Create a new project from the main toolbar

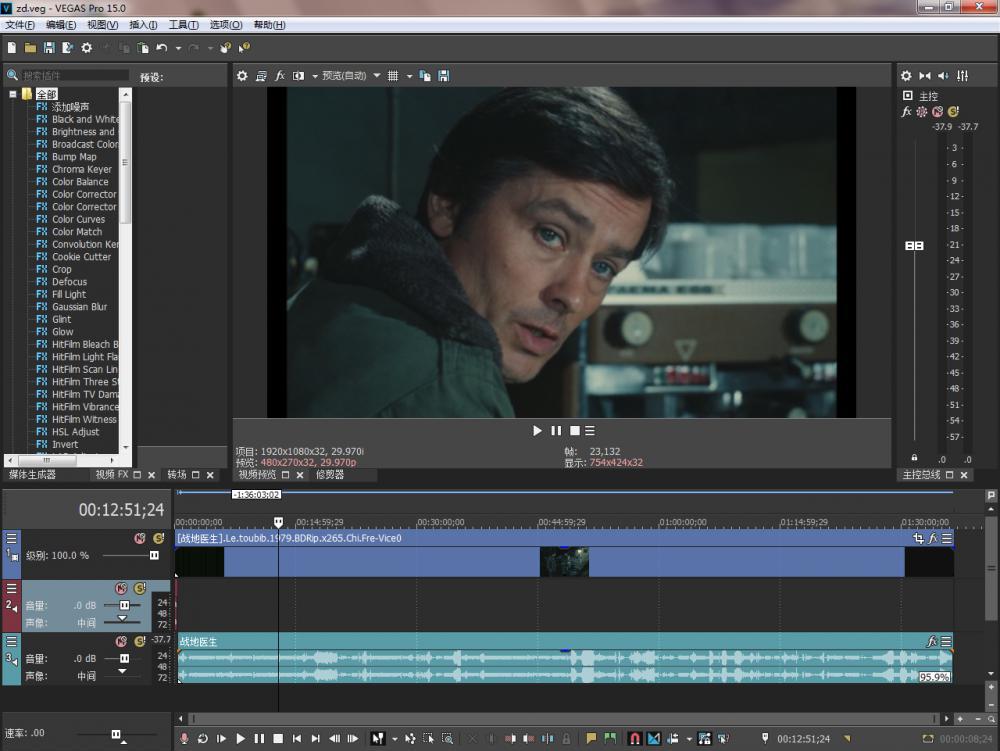(x=11, y=48)
